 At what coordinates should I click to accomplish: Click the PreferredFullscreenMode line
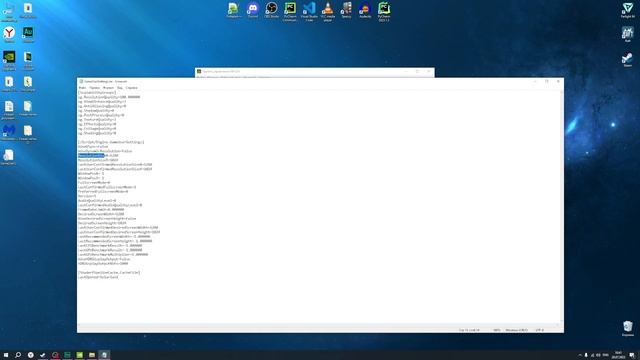coord(103,191)
